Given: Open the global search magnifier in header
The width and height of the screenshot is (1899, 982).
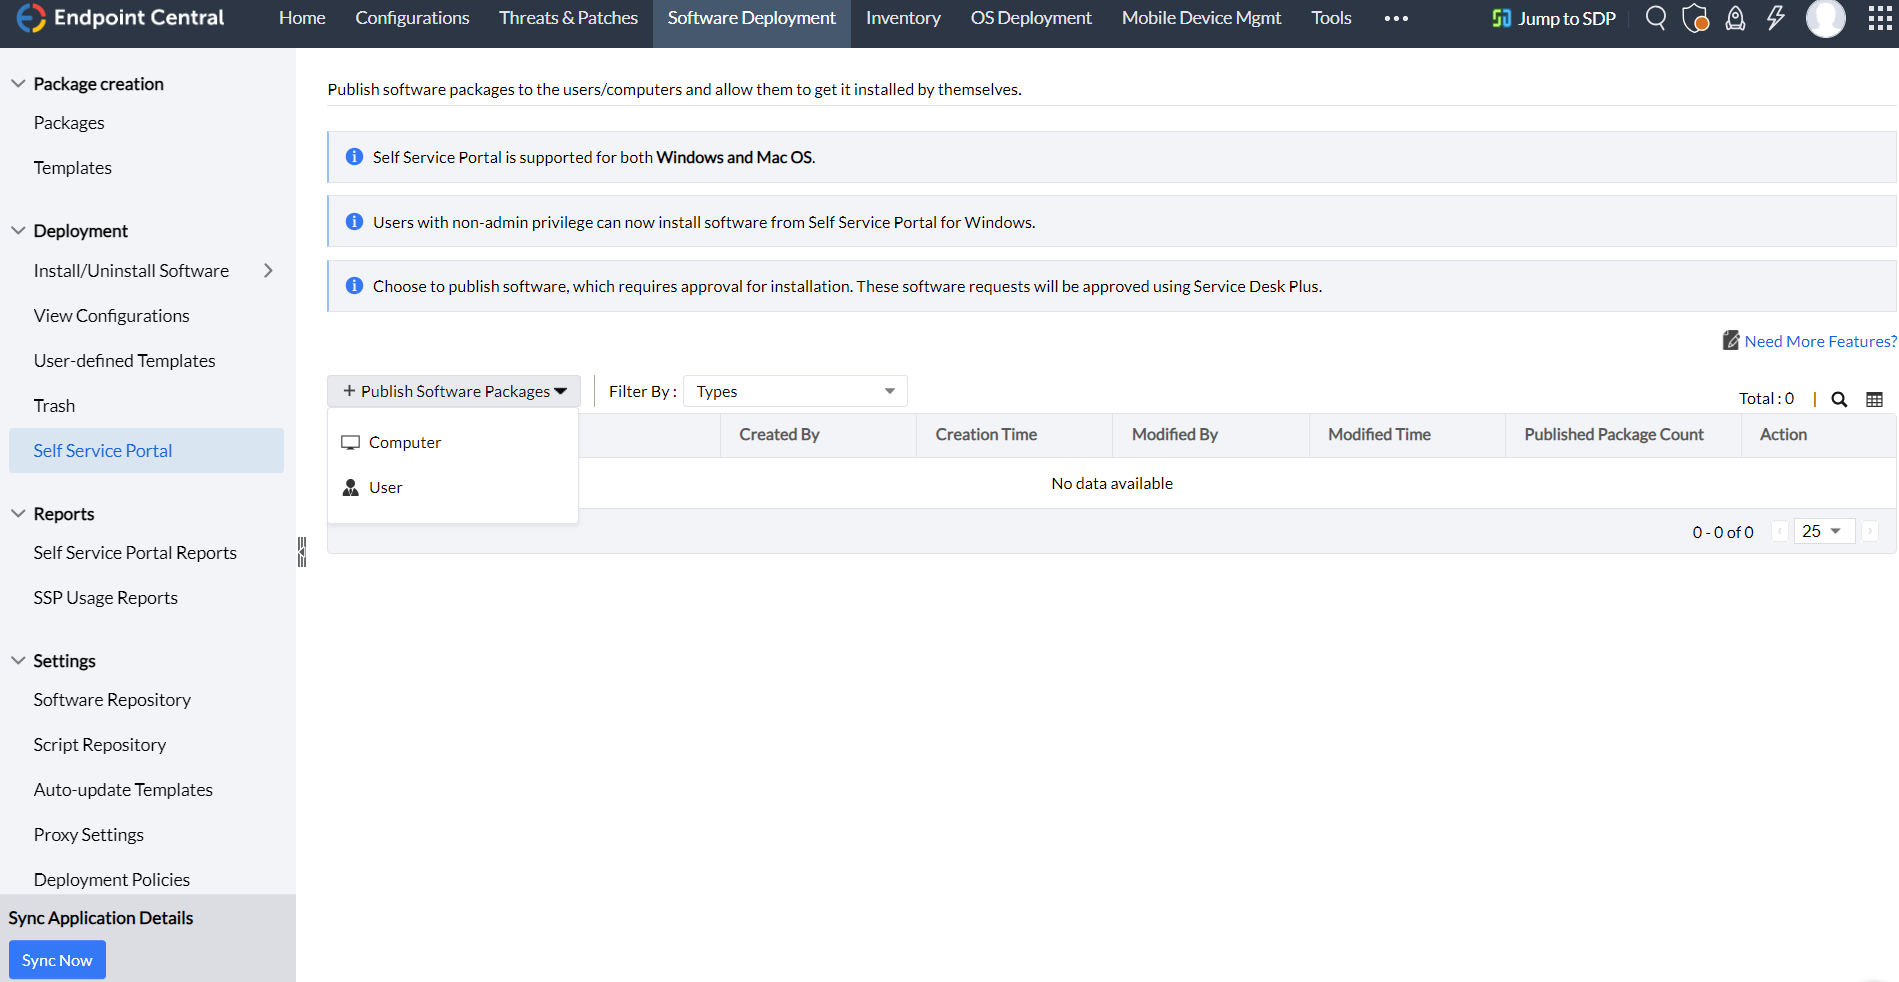Looking at the screenshot, I should [1656, 18].
